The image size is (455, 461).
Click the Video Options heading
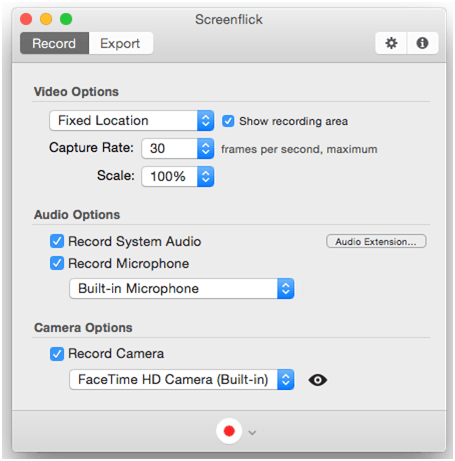(x=76, y=92)
